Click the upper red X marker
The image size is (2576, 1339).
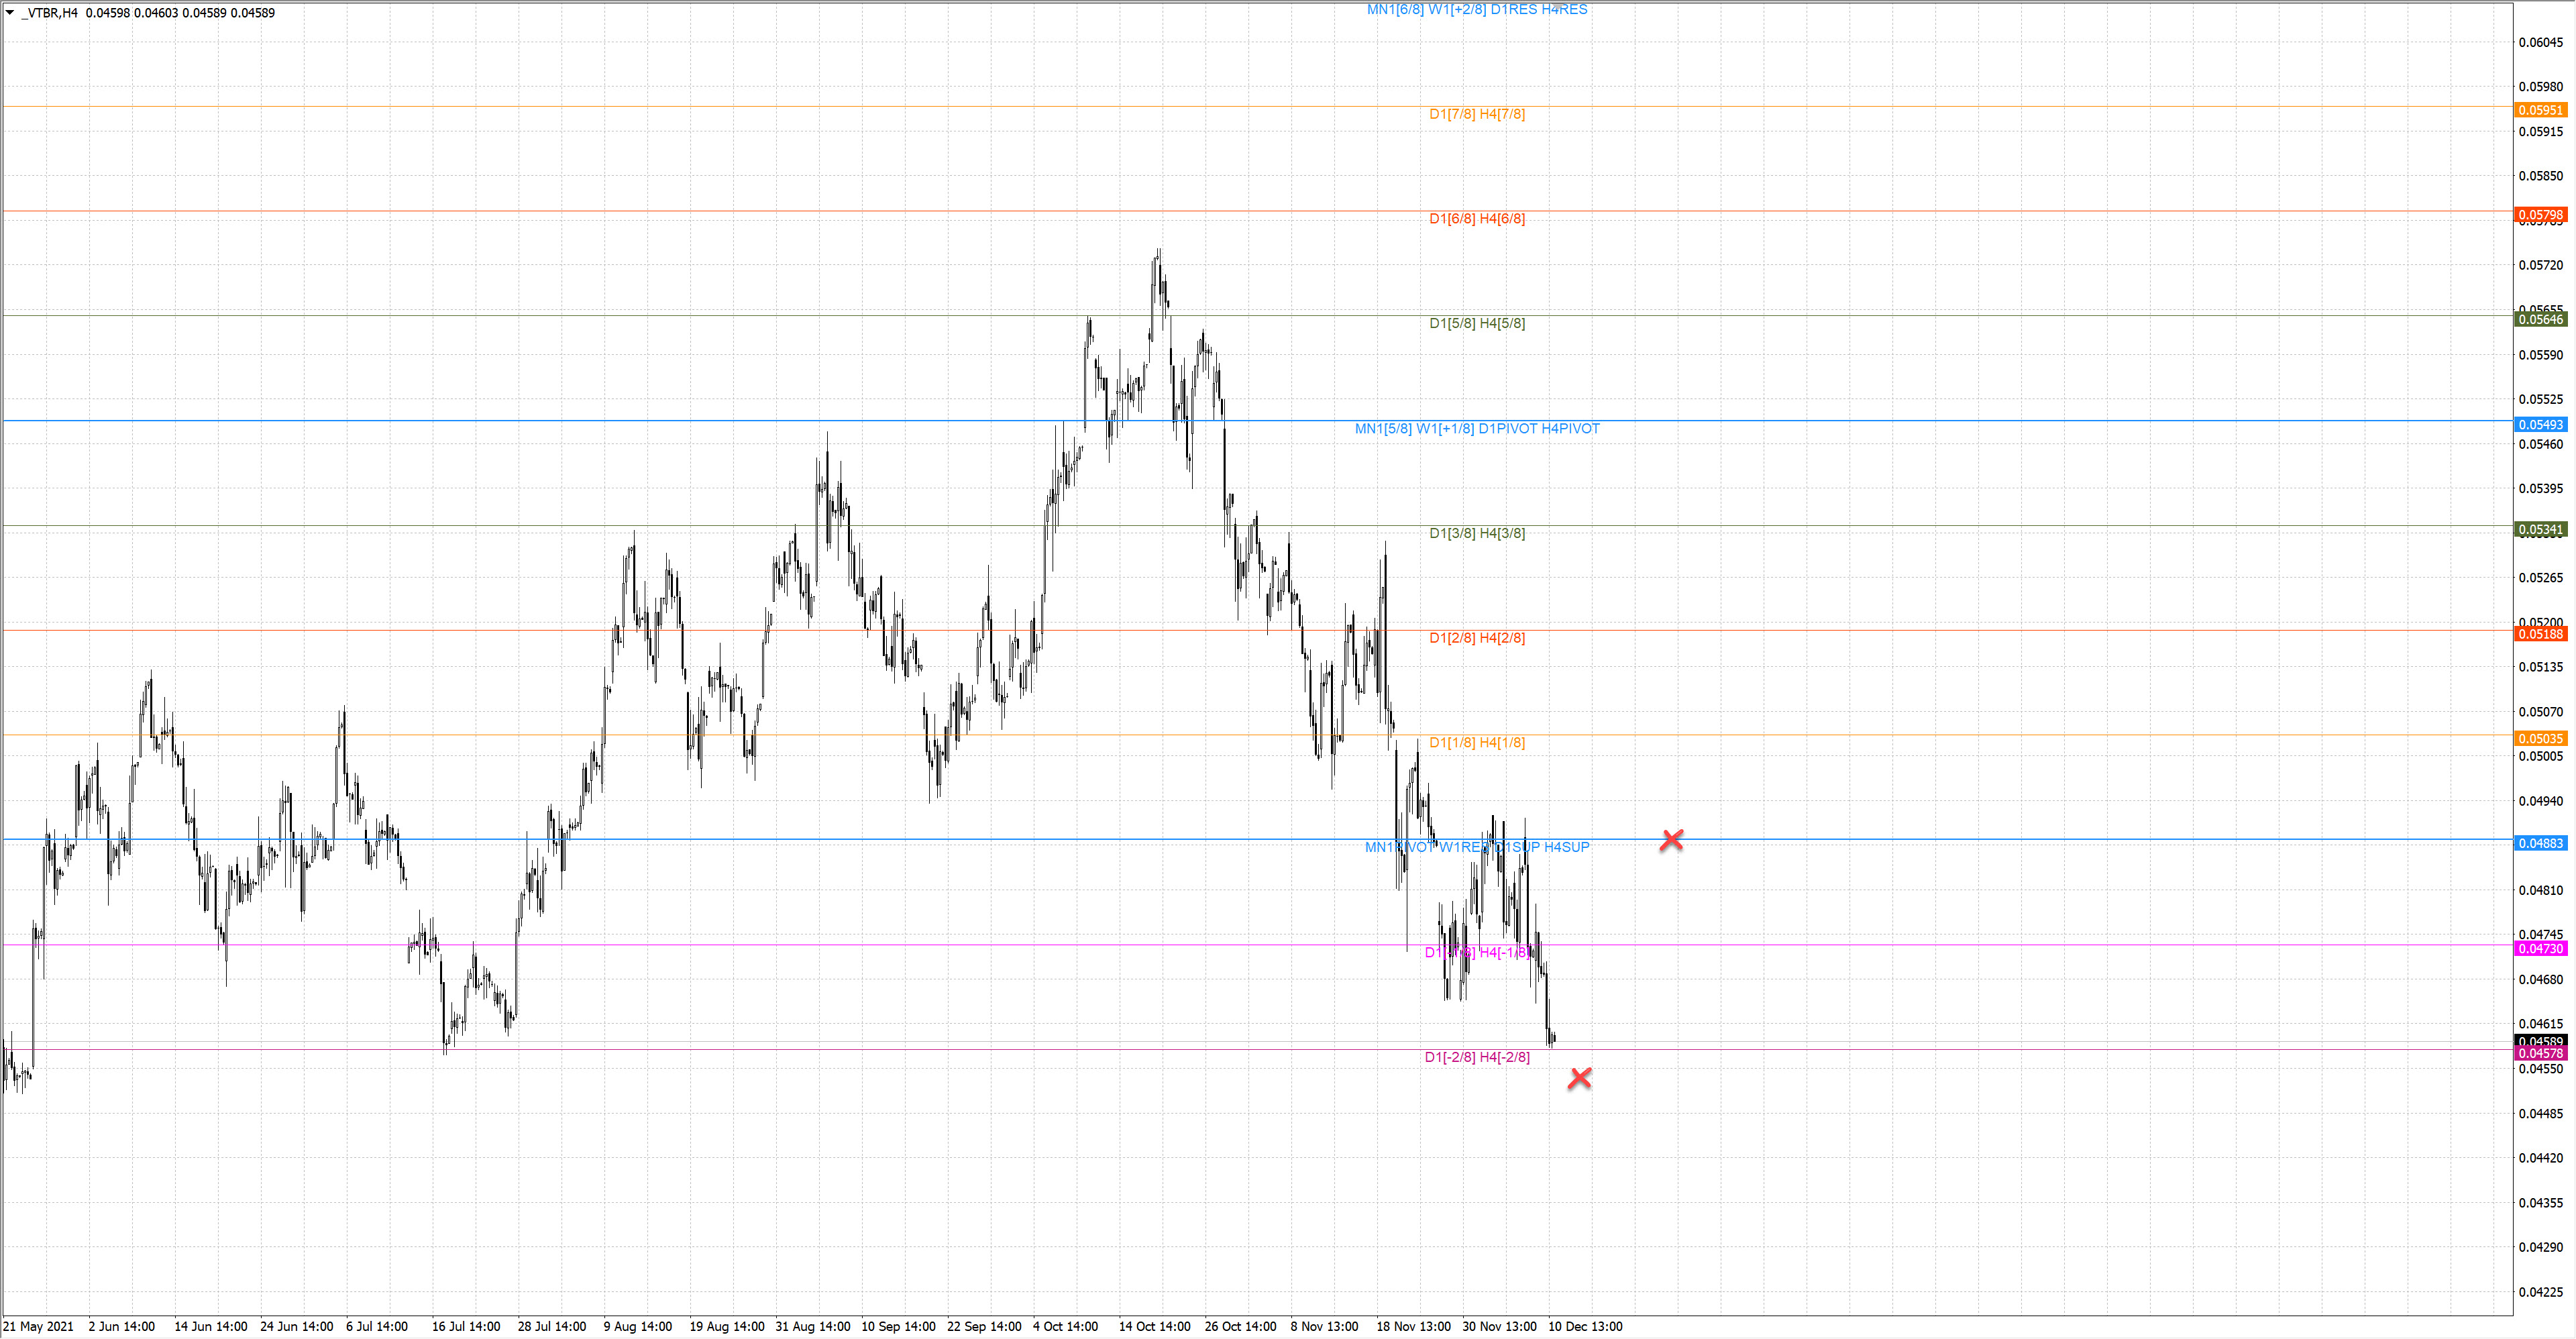click(x=1671, y=840)
